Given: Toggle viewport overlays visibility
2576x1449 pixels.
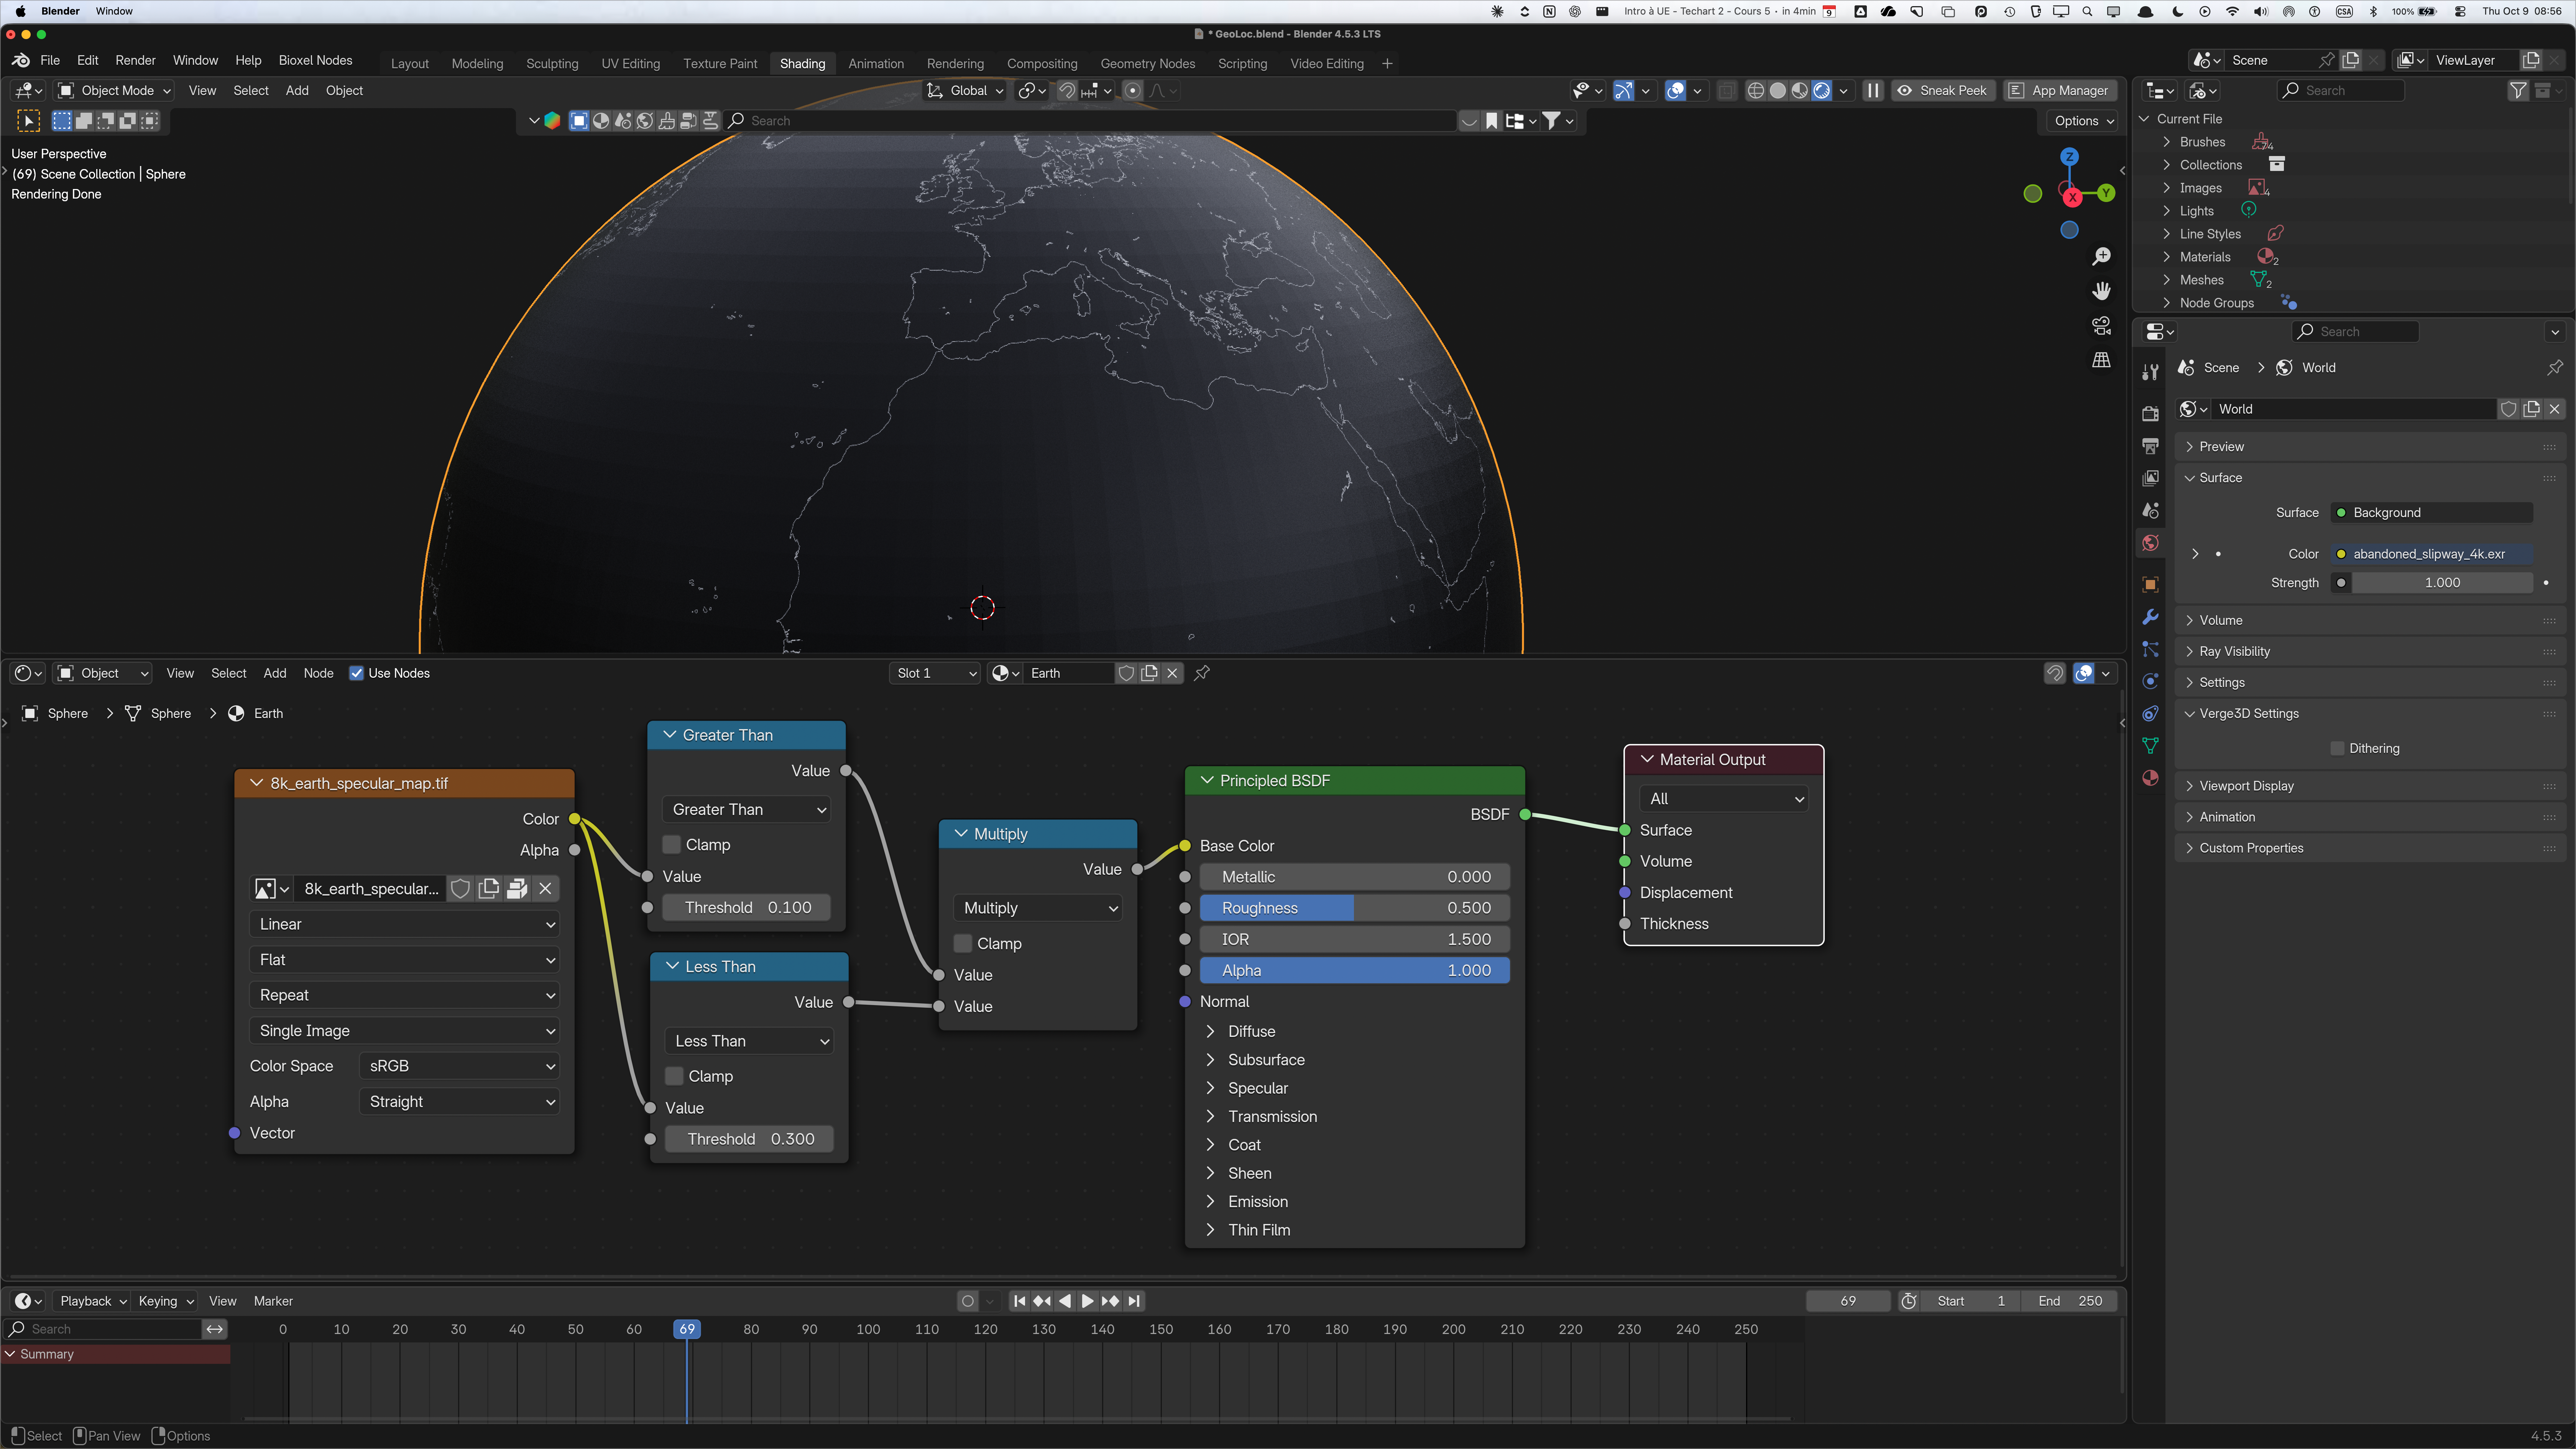Looking at the screenshot, I should tap(1675, 91).
